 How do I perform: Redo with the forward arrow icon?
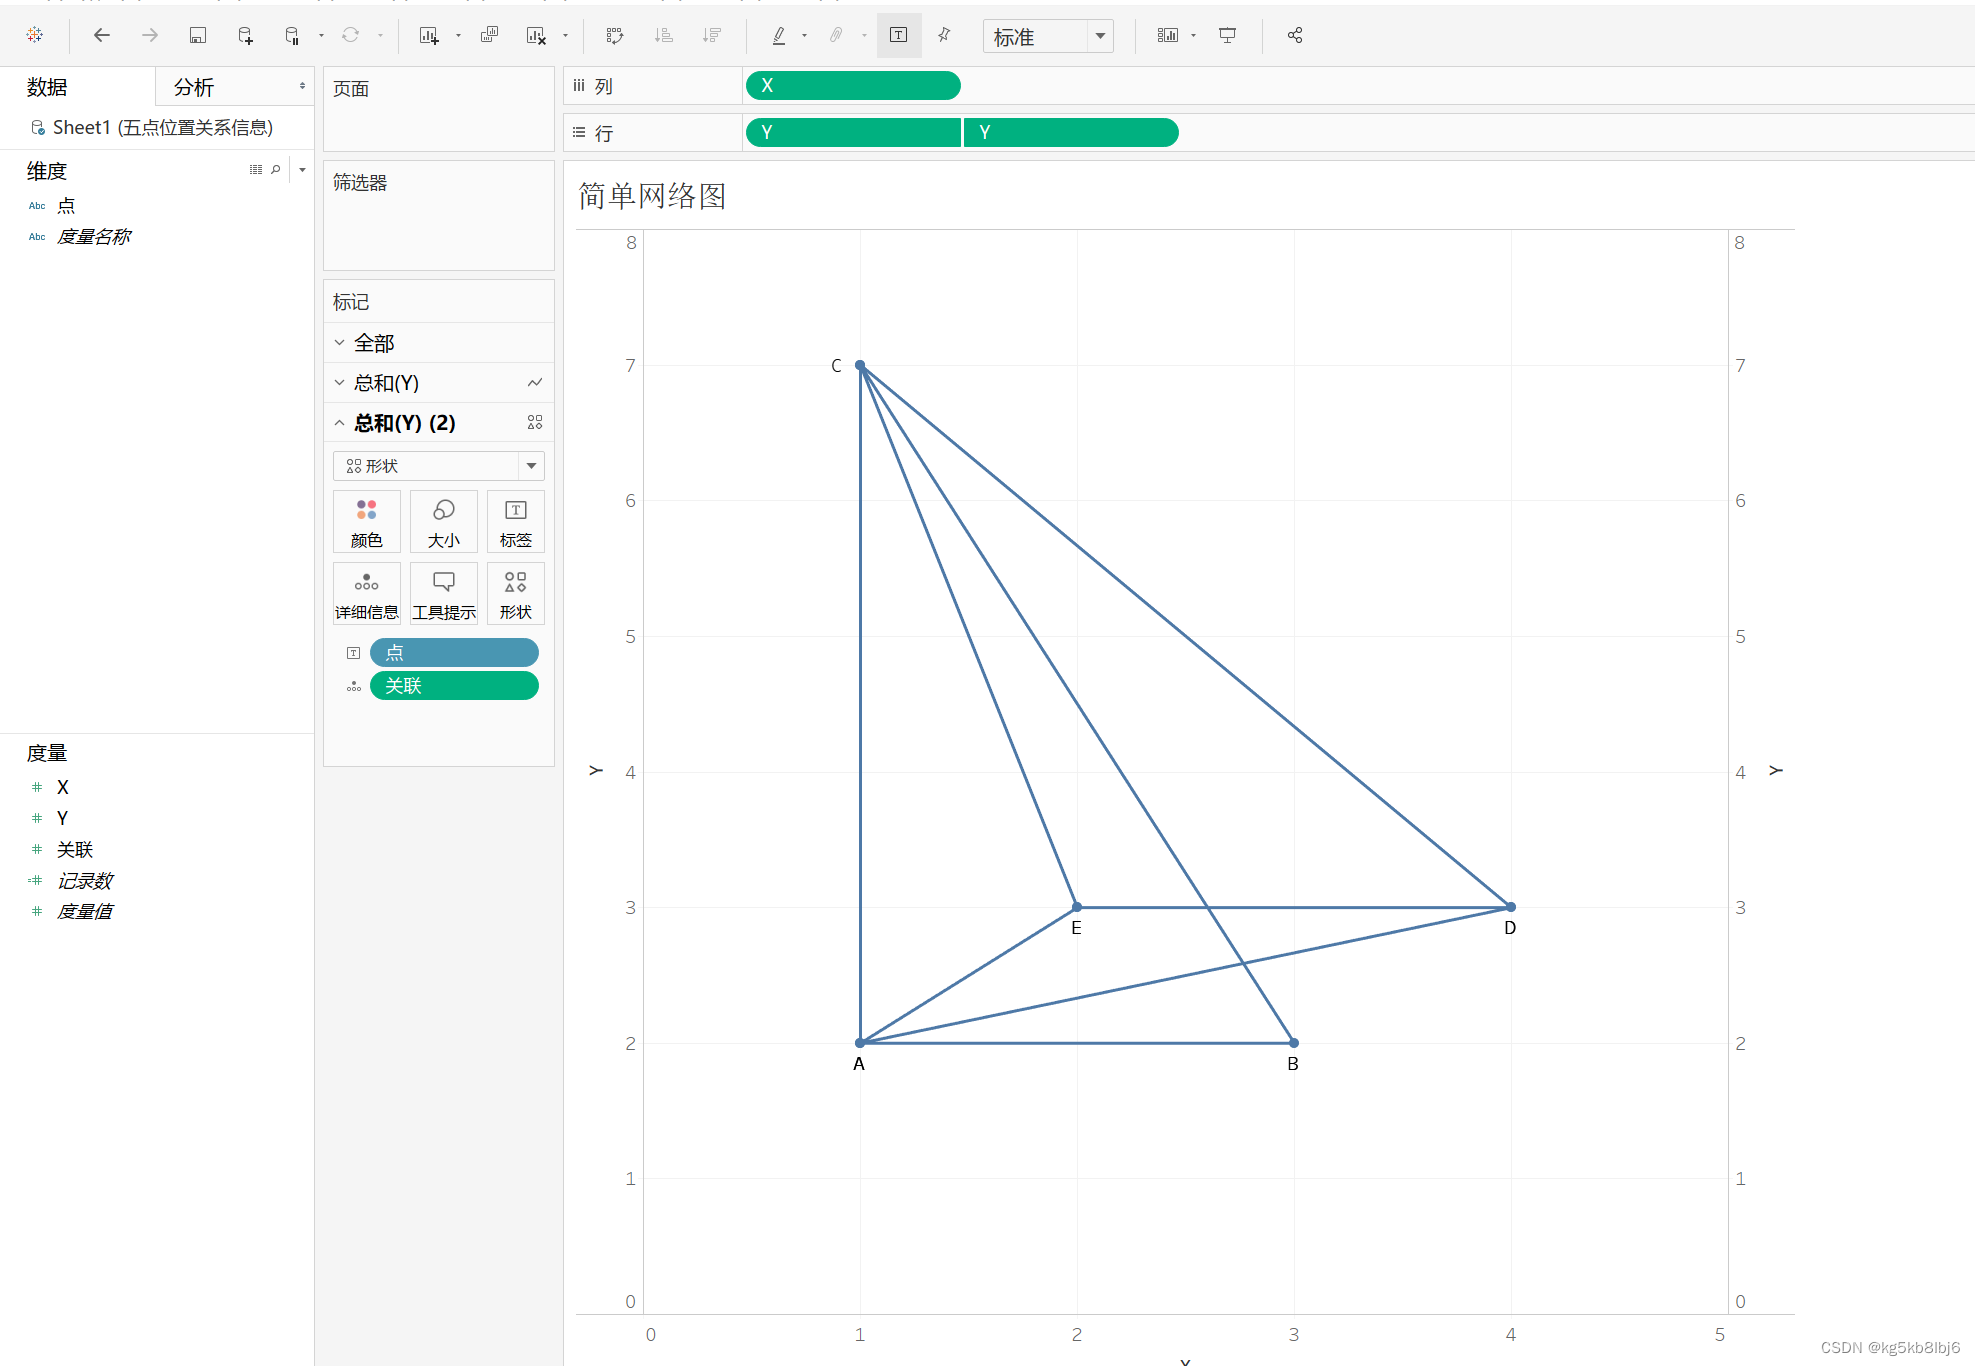(150, 35)
